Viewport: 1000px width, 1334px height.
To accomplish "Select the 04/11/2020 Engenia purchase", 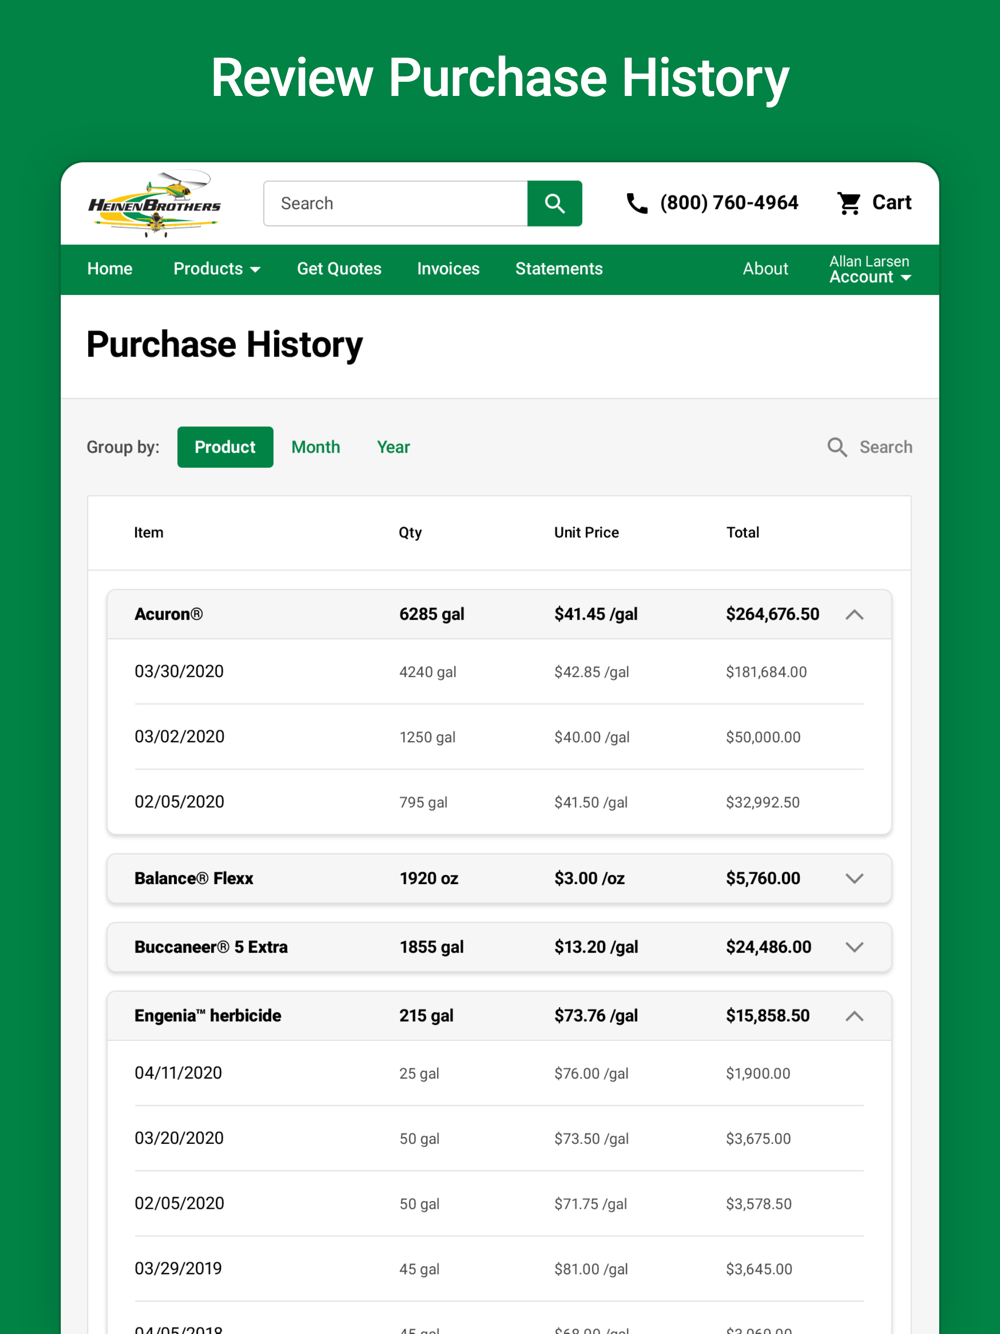I will pyautogui.click(x=499, y=1073).
